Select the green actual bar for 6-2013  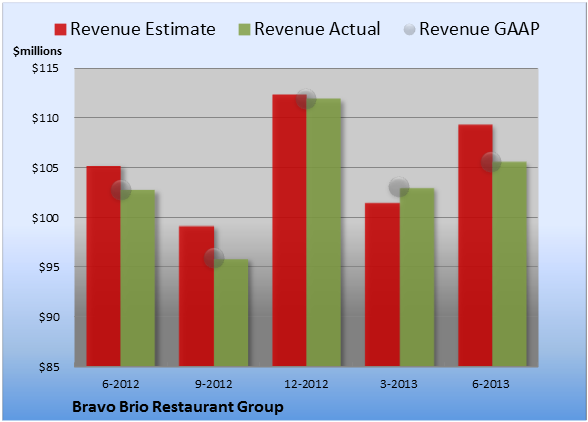click(x=510, y=264)
